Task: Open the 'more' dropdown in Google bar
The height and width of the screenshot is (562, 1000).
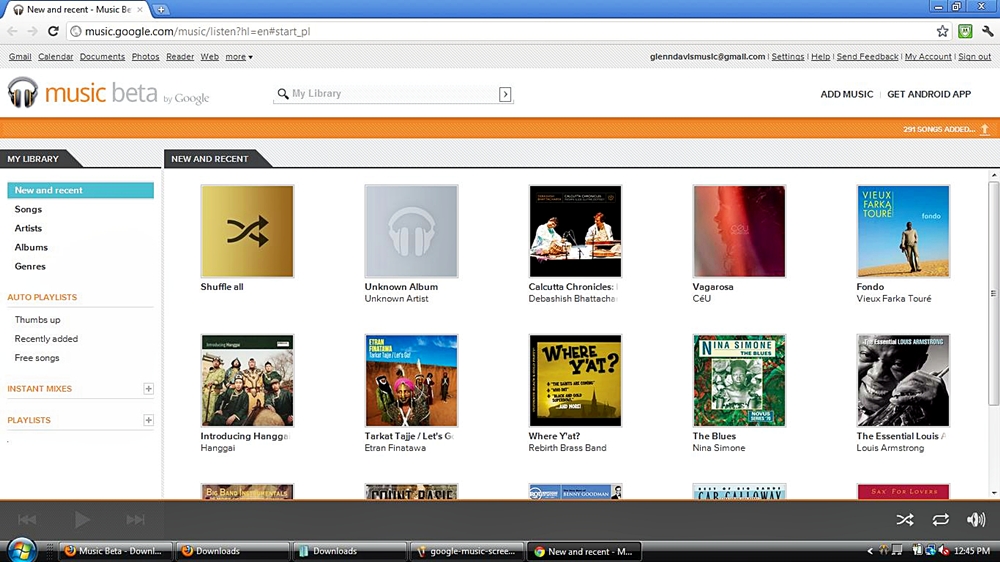Action: click(x=239, y=57)
